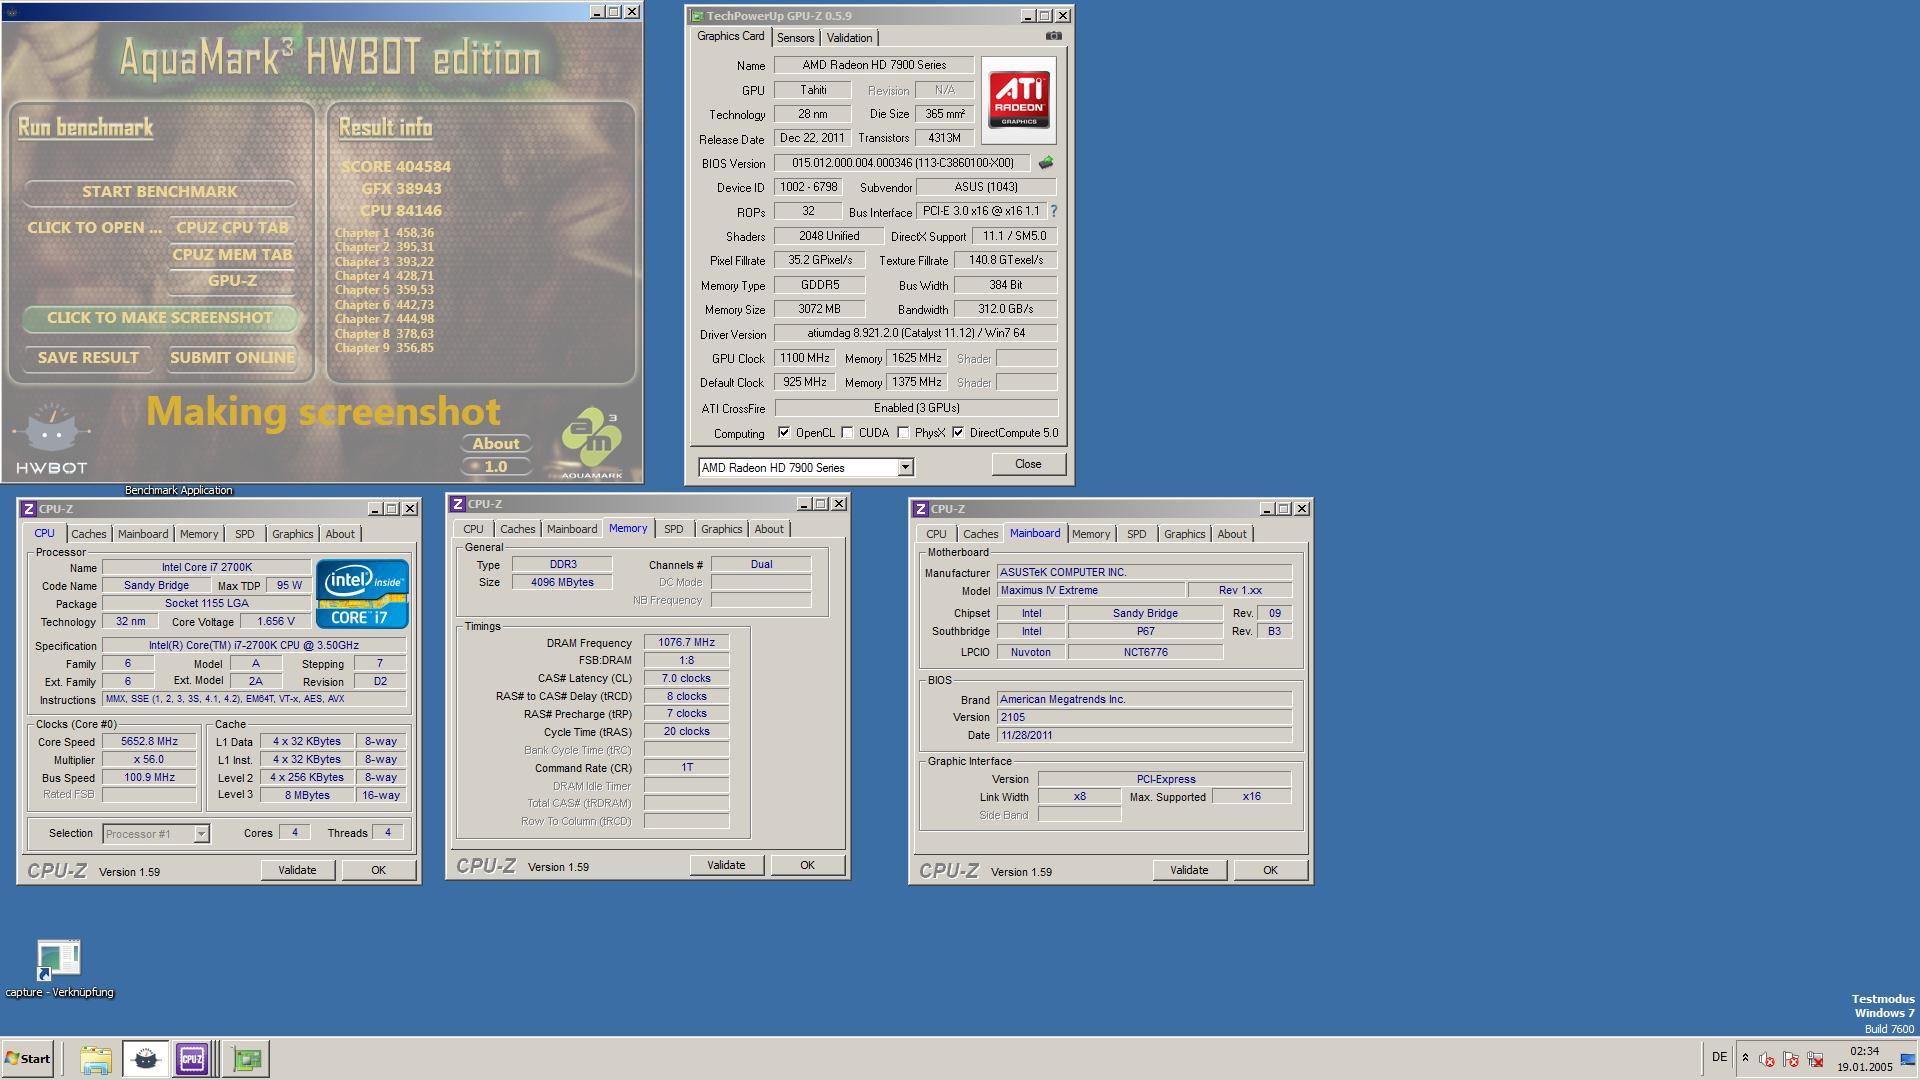Screen dimensions: 1920x1080
Task: Toggle the OpenCL checkbox in GPU-Z
Action: coord(784,433)
